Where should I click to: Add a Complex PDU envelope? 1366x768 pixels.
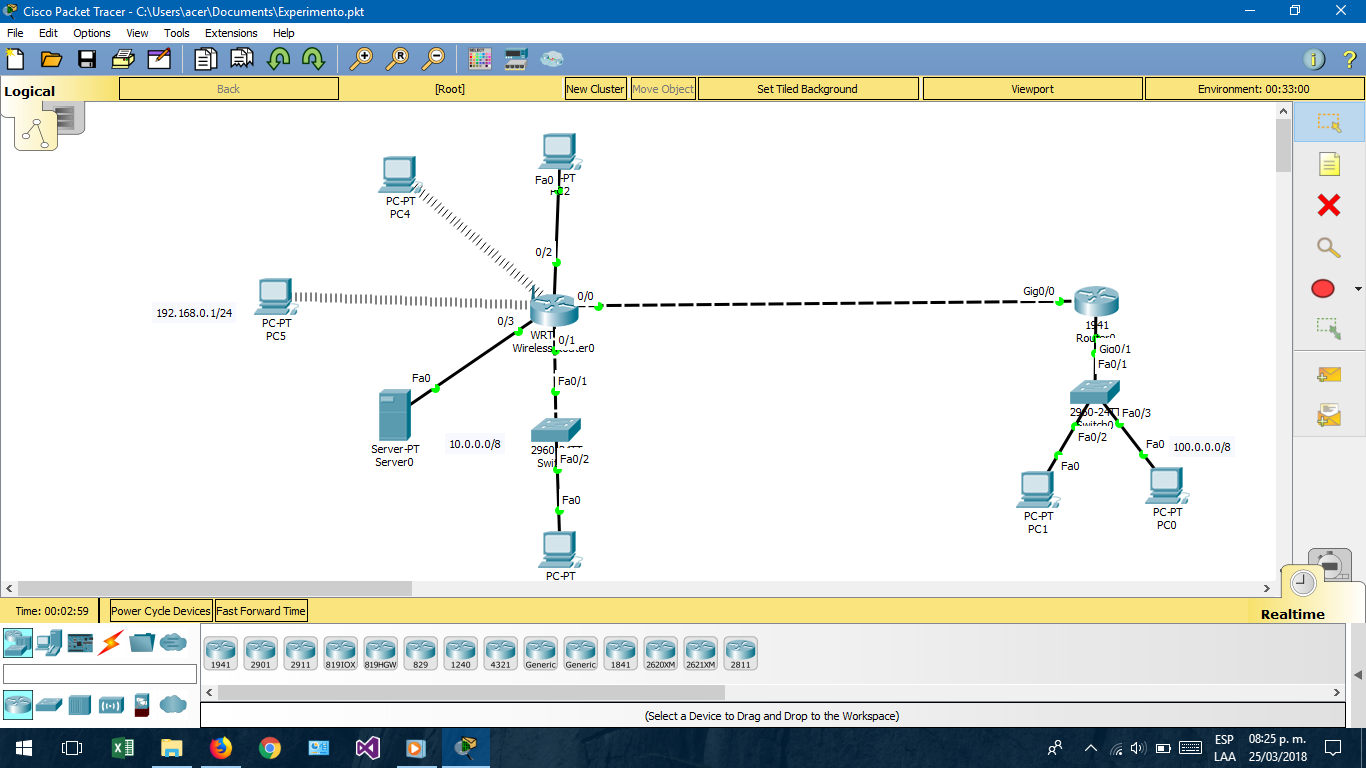point(1329,414)
